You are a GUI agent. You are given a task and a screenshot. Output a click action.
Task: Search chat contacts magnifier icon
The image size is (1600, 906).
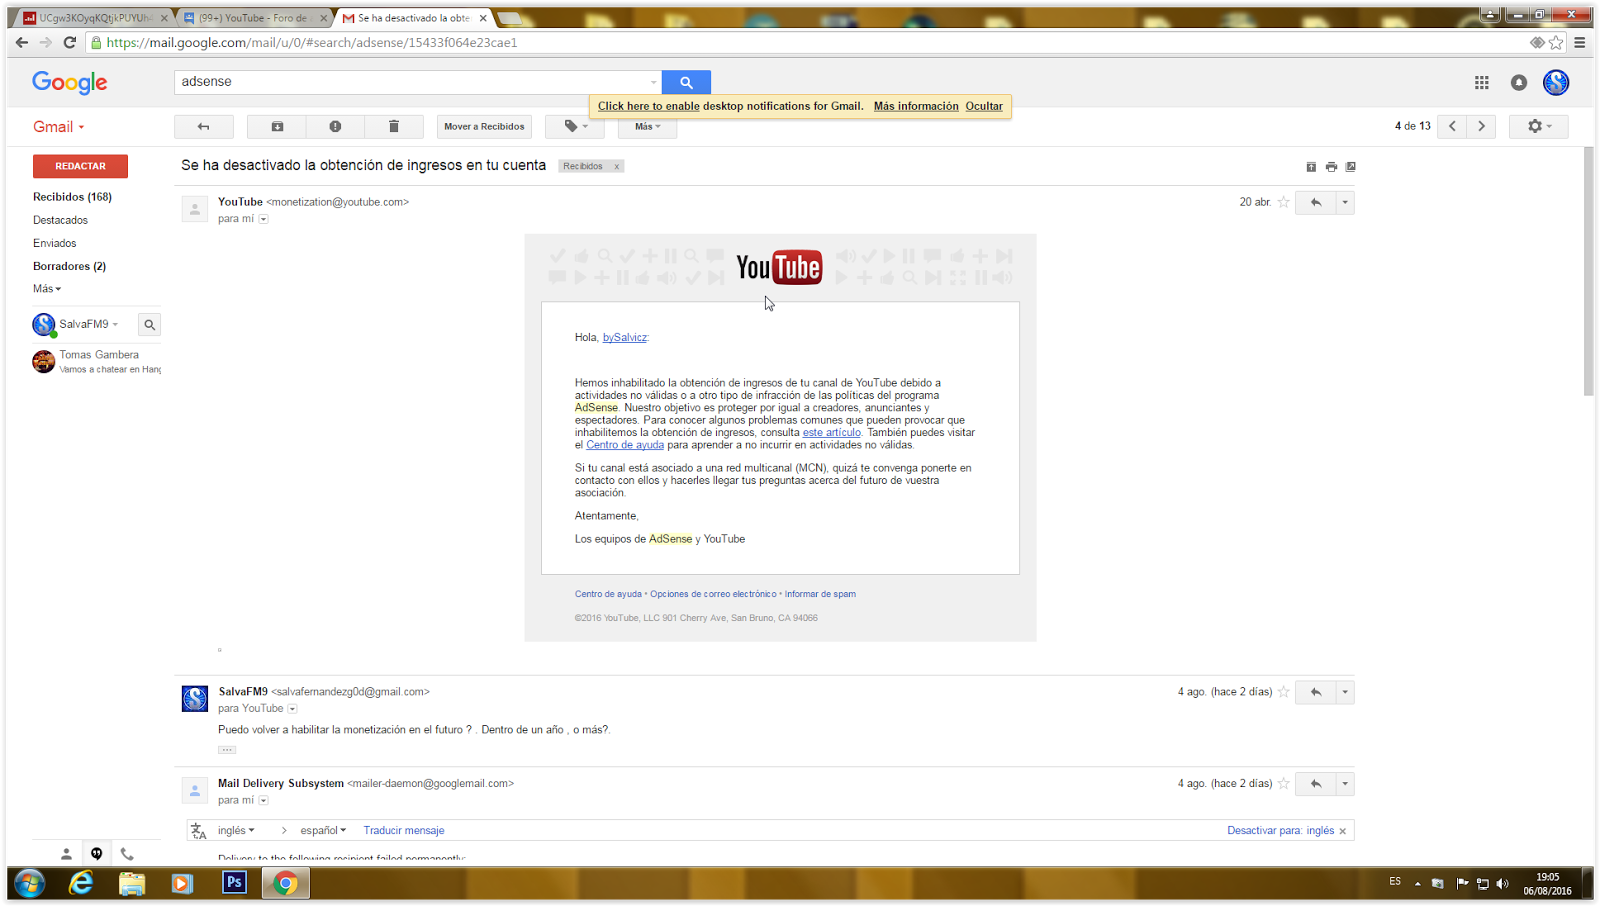[149, 325]
